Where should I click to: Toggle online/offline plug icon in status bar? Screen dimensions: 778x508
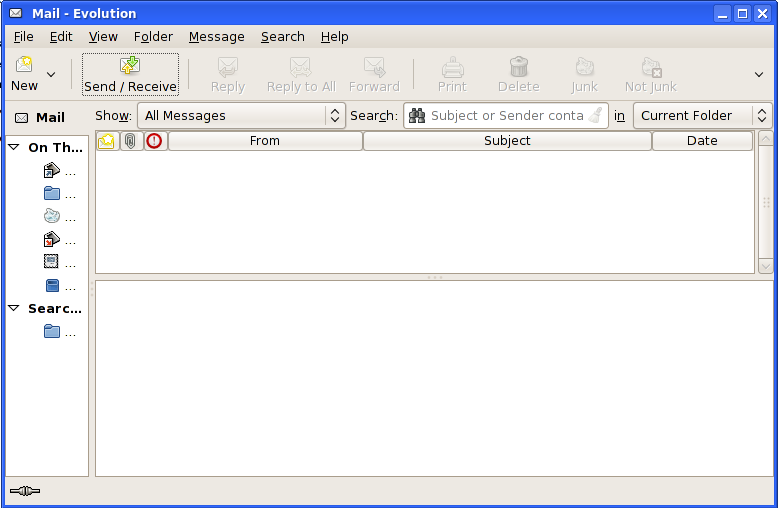pos(25,491)
